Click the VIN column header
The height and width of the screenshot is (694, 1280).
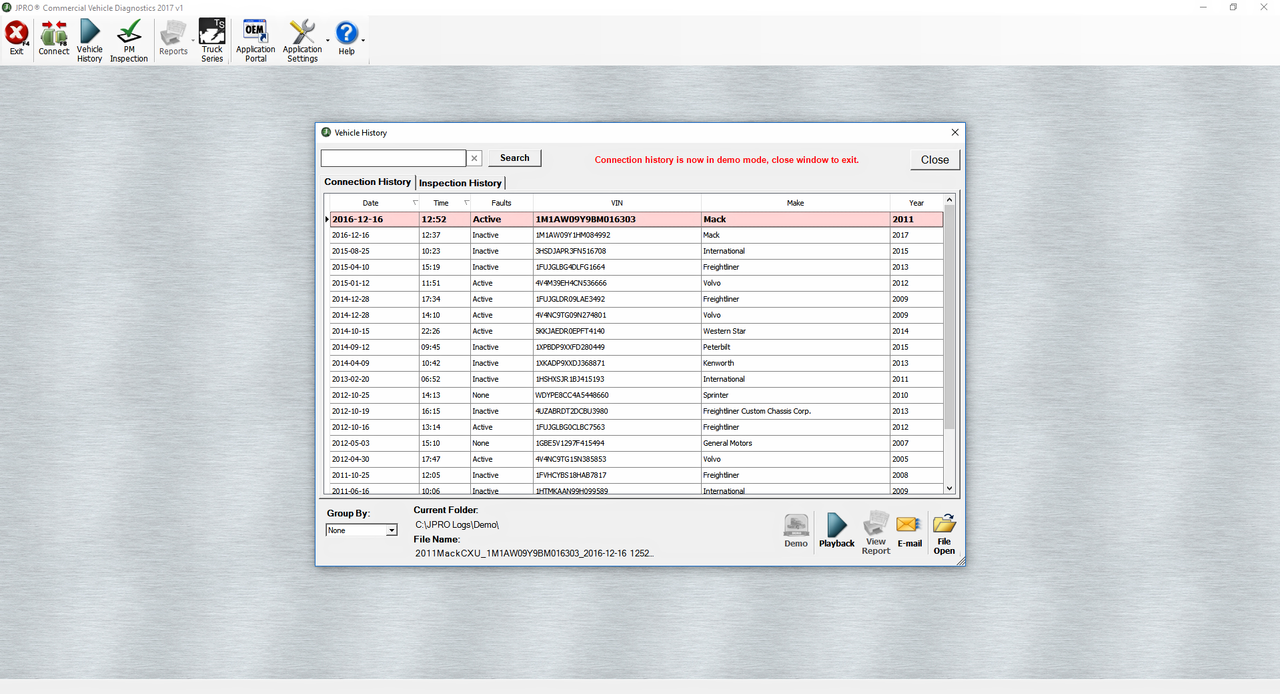coord(617,203)
